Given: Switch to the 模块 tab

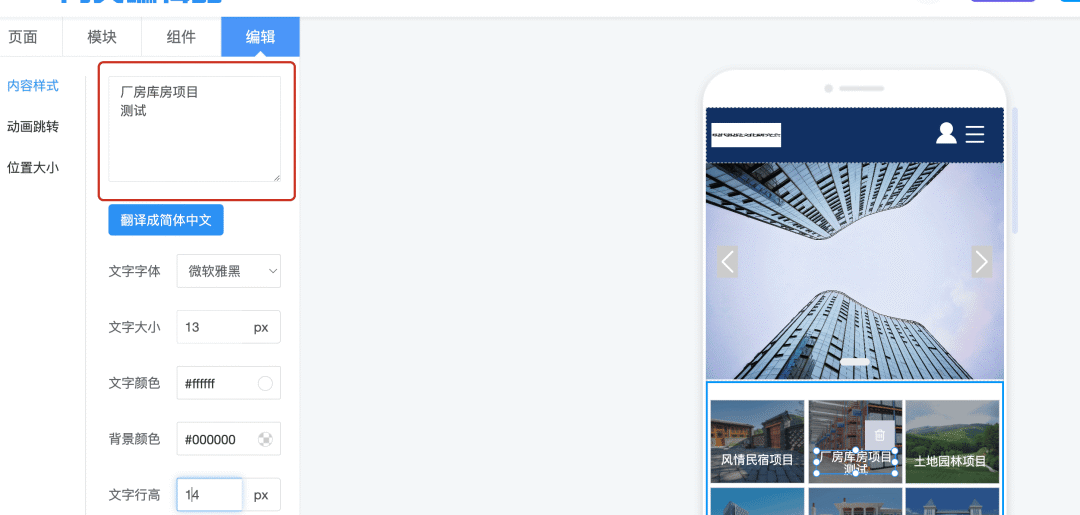Looking at the screenshot, I should [x=102, y=37].
